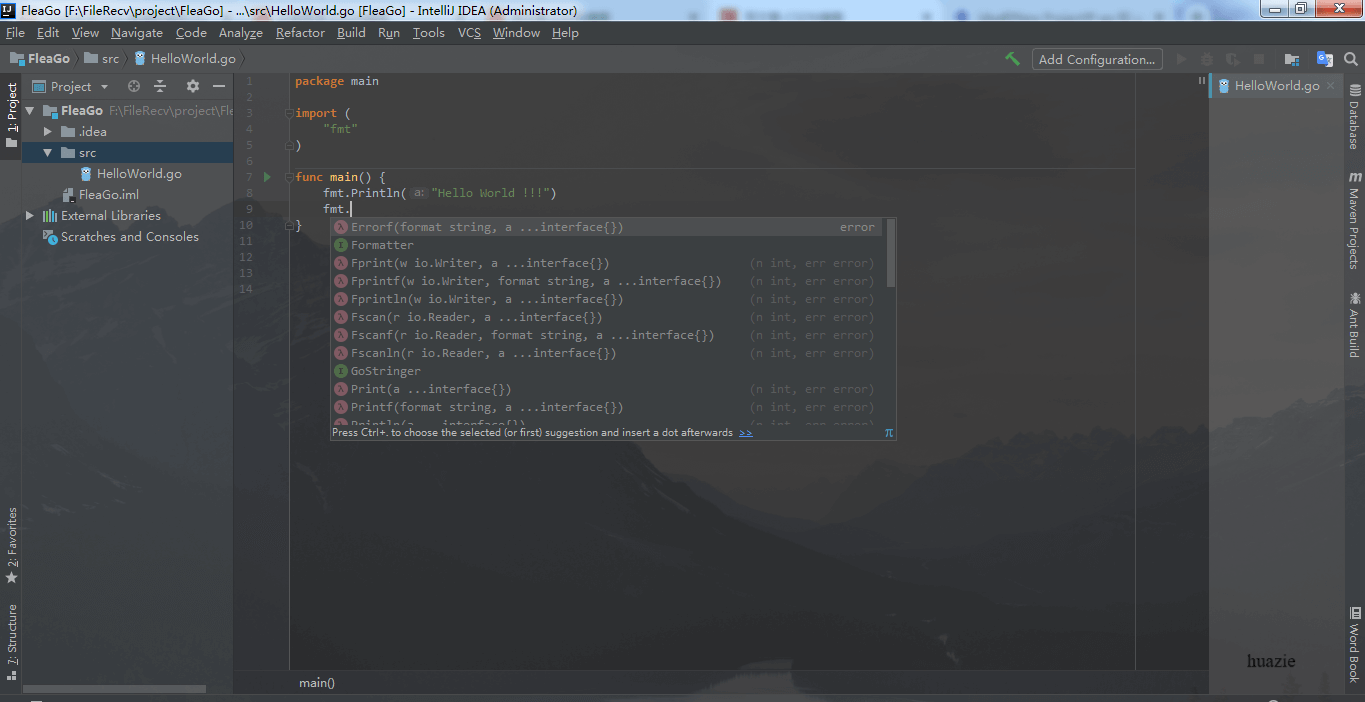Open the Word Book side panel

tap(1354, 644)
